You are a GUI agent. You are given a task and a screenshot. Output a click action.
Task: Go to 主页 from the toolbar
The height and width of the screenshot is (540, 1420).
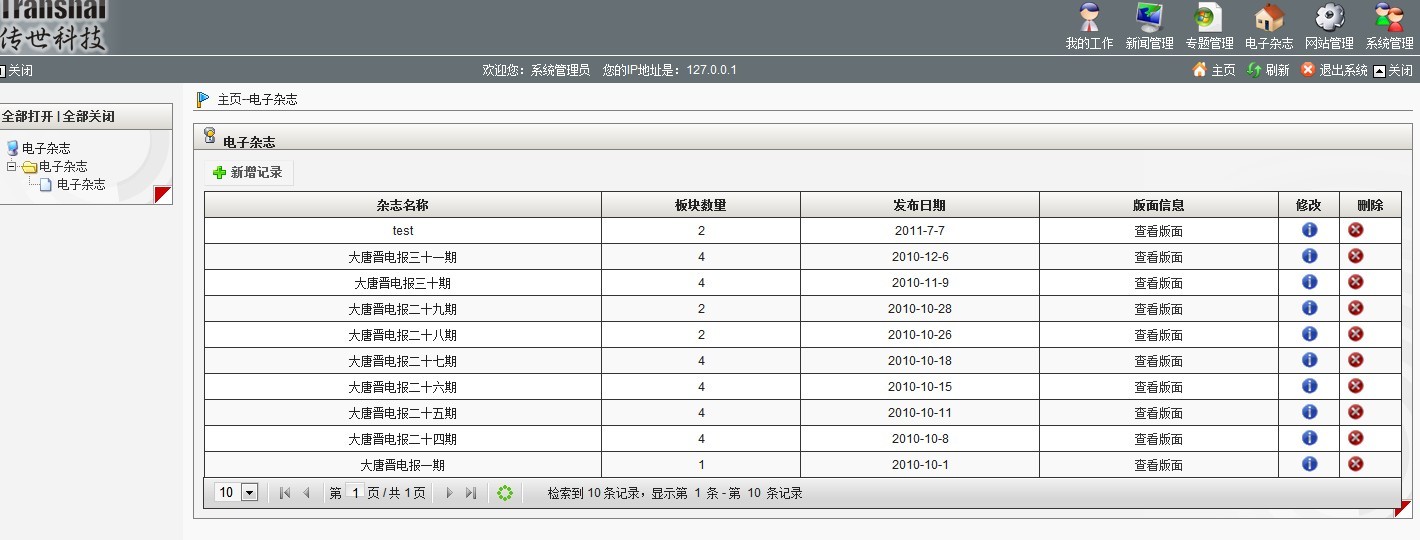point(1214,70)
